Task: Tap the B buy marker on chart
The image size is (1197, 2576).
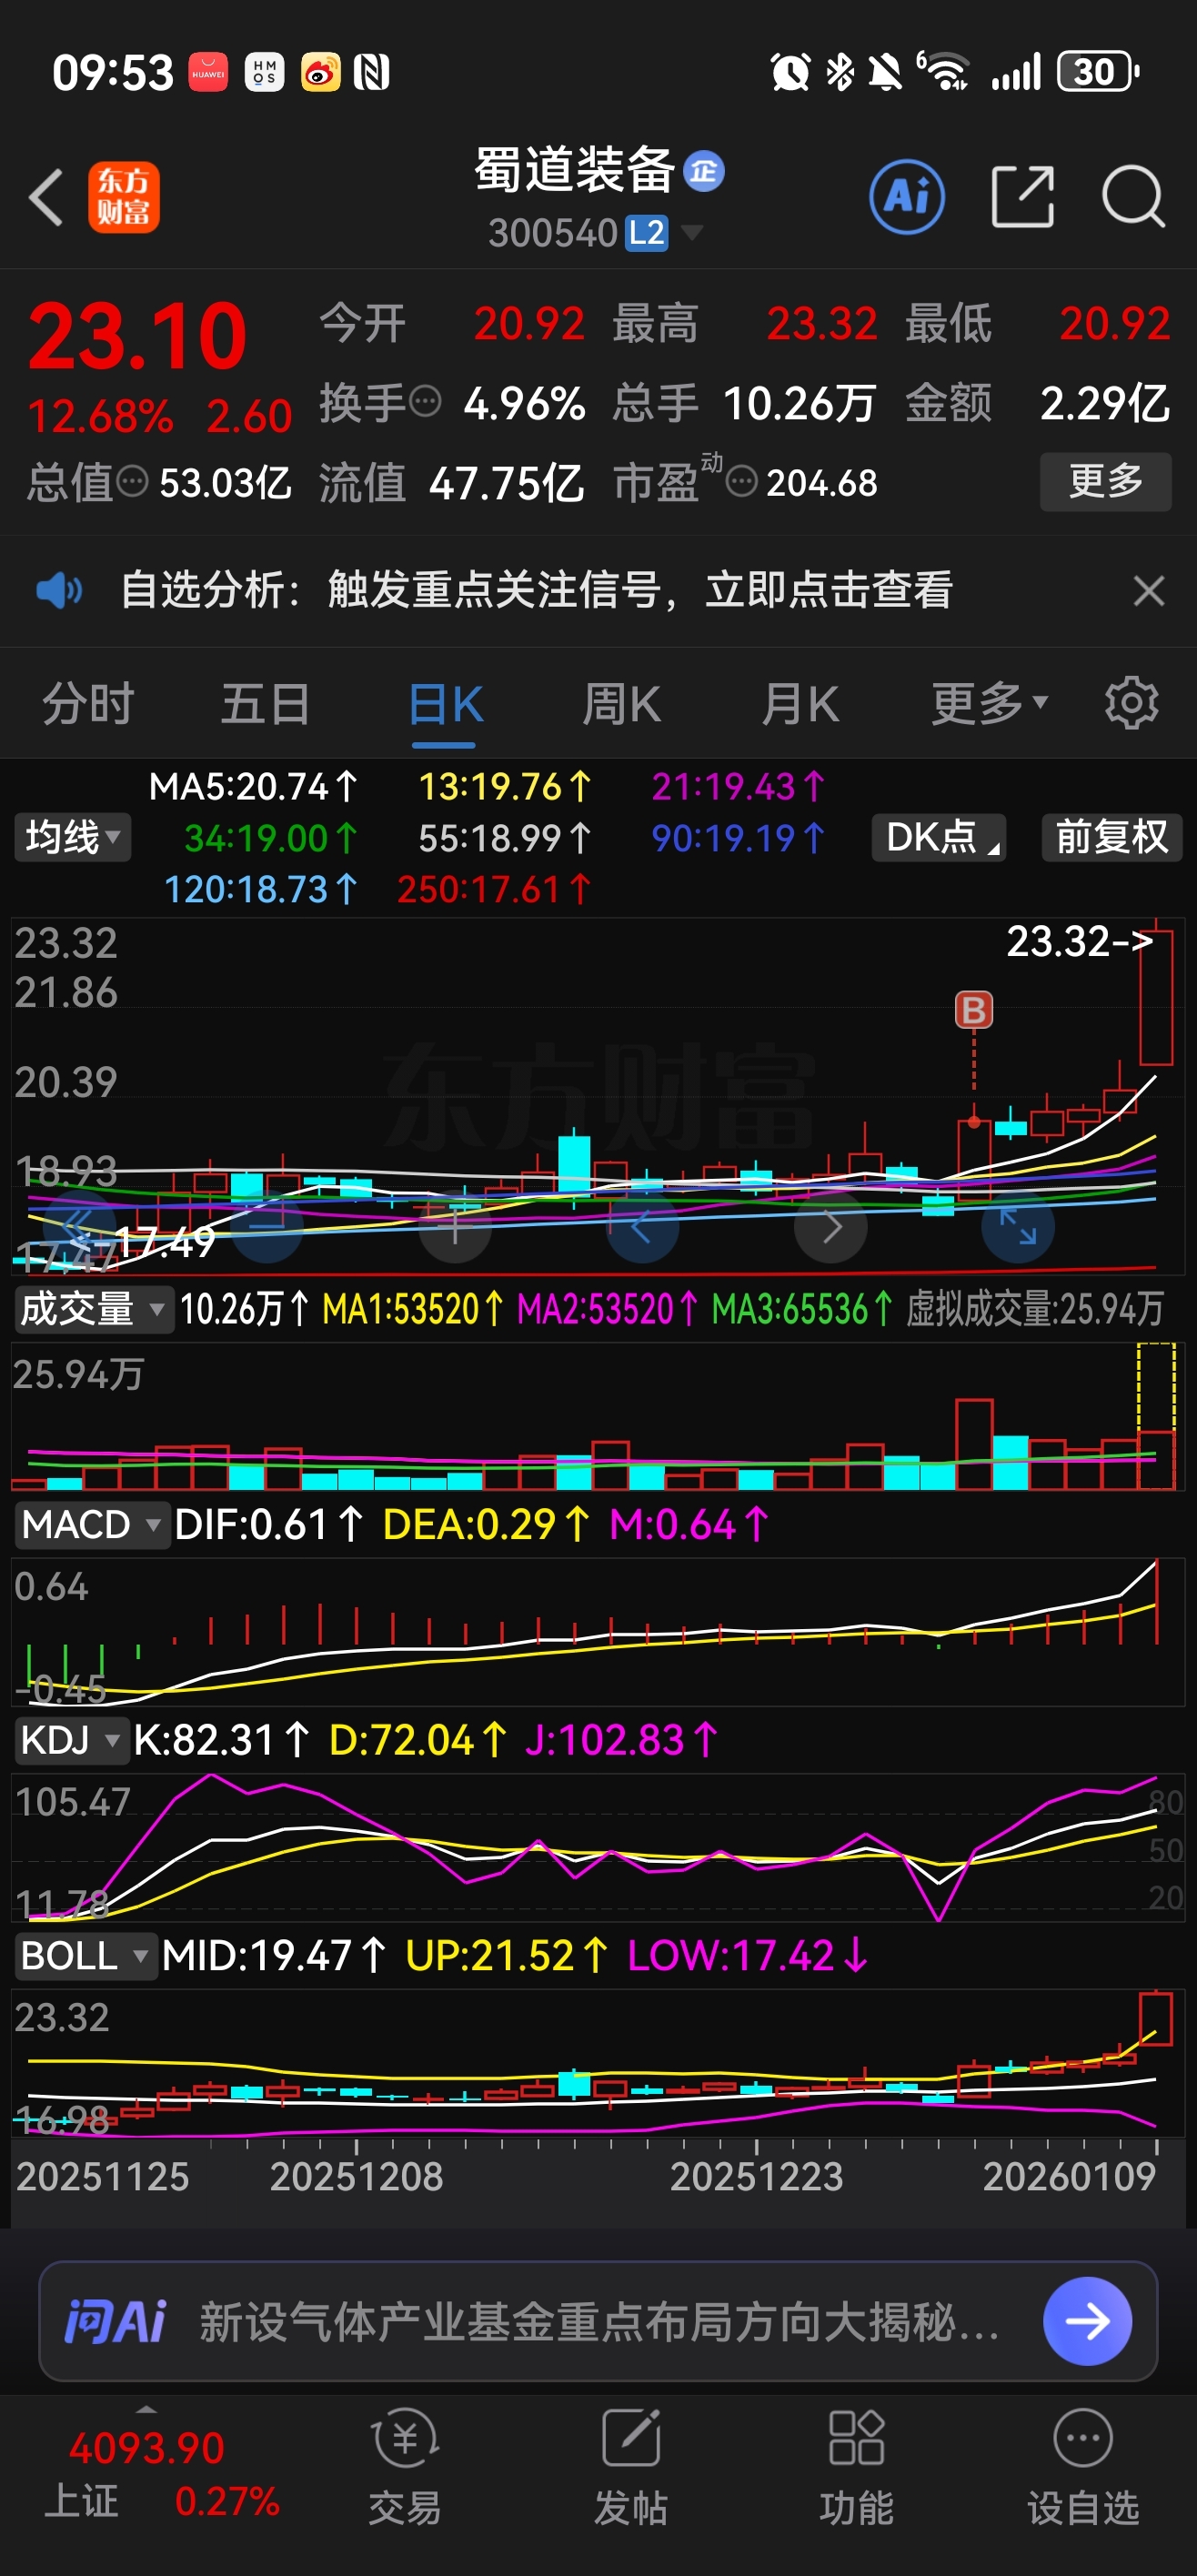Action: pos(973,1010)
